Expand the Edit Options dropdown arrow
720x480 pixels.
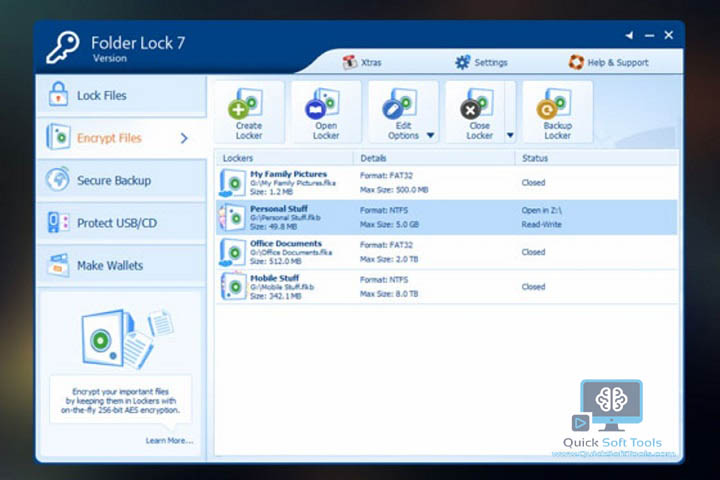(x=430, y=136)
